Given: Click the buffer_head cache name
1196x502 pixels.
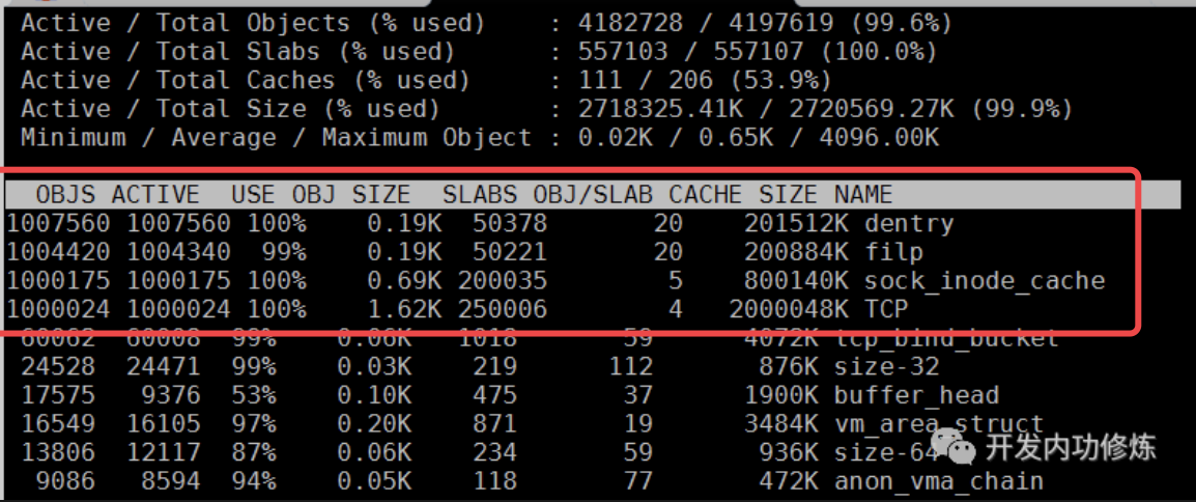Looking at the screenshot, I should 916,396.
